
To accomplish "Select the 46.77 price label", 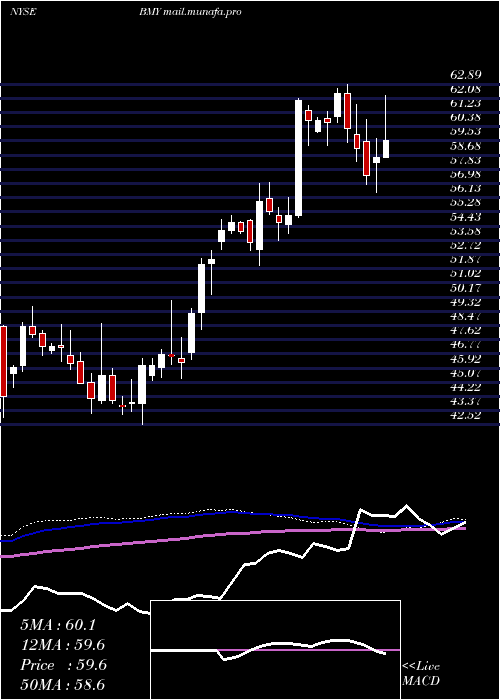I will point(468,344).
